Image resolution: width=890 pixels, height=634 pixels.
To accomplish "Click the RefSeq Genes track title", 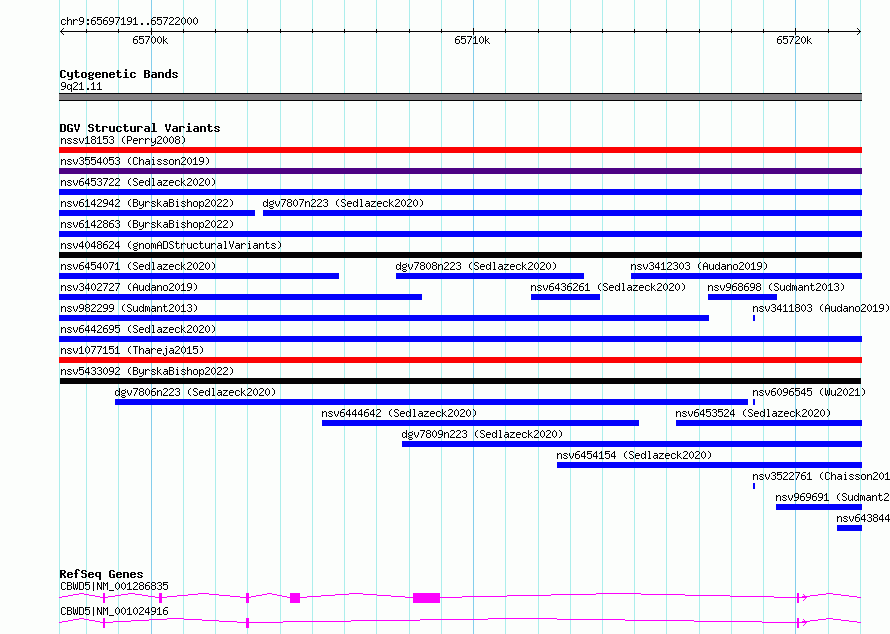I will (101, 574).
